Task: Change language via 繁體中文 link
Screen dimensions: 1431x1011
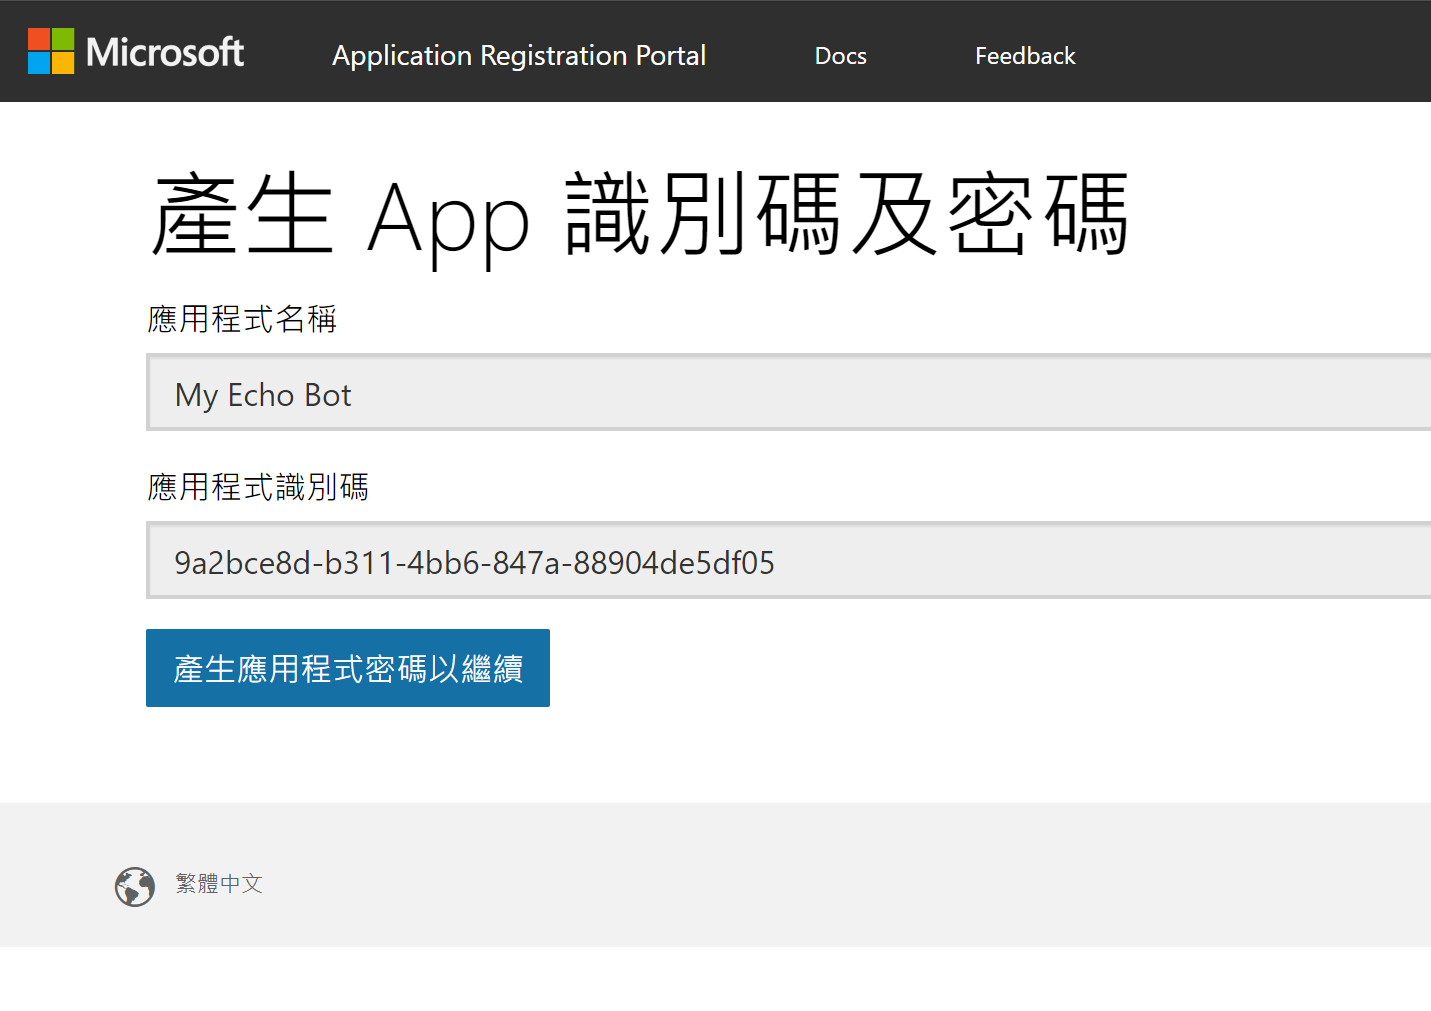Action: point(219,883)
